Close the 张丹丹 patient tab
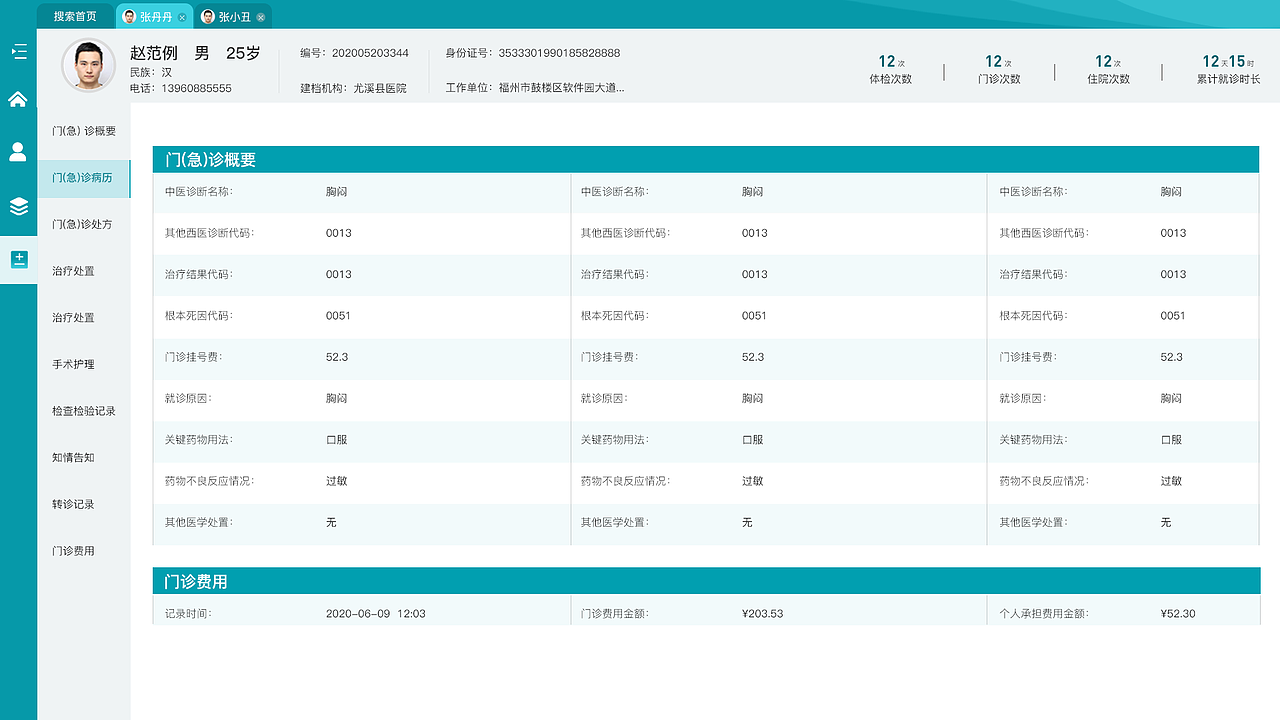The height and width of the screenshot is (720, 1280). (x=183, y=16)
